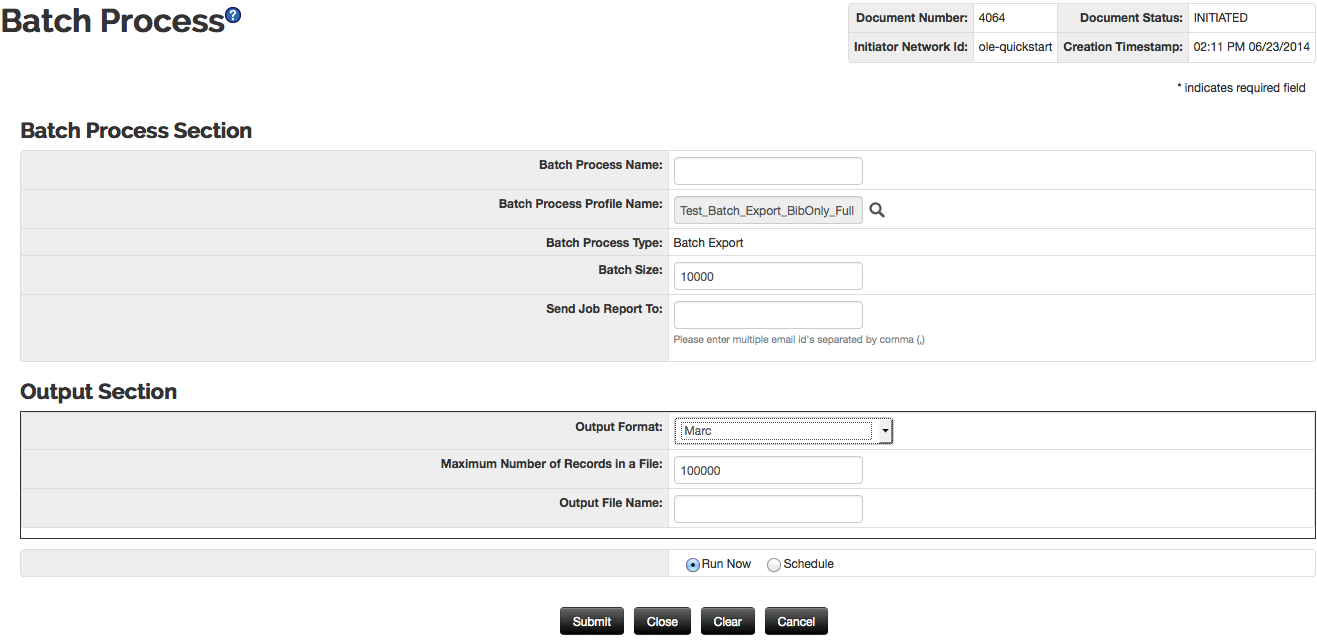The image size is (1317, 640).
Task: Click the Close button
Action: tap(662, 621)
